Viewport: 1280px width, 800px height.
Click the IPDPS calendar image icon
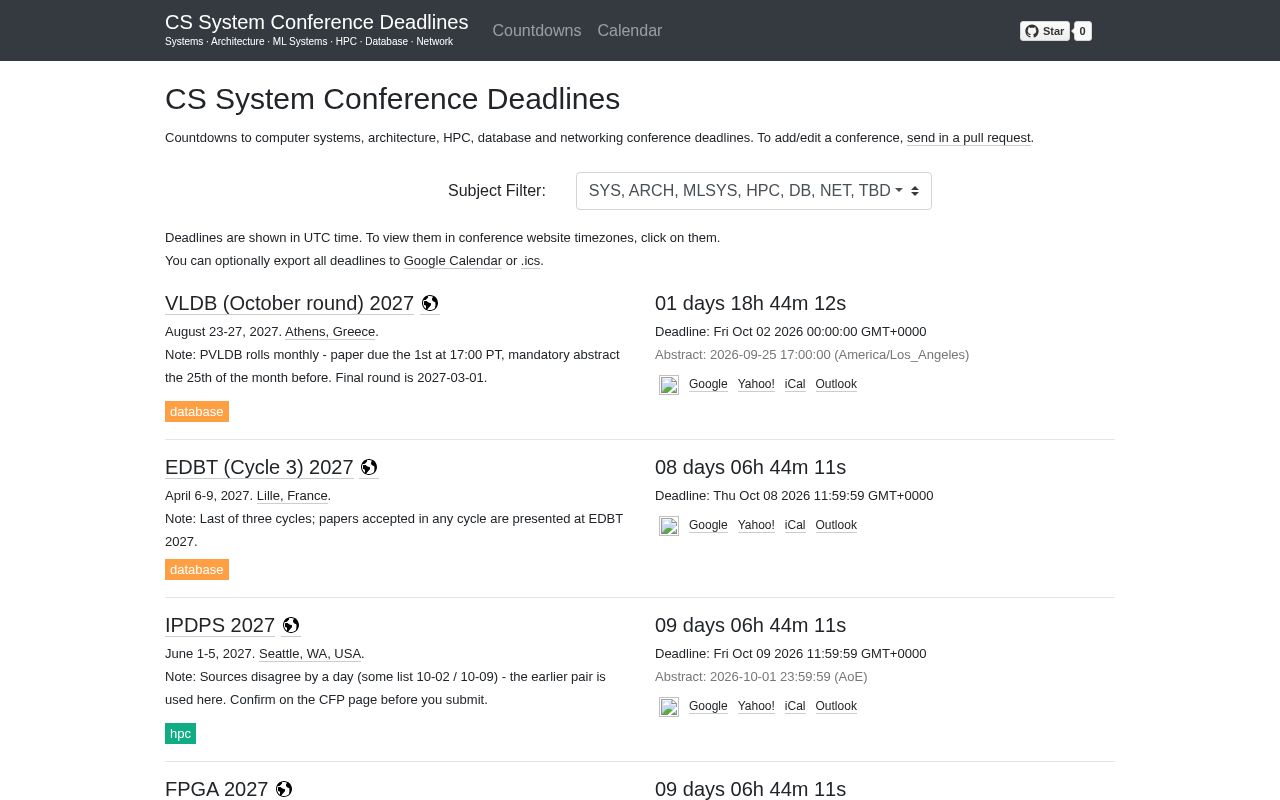point(669,707)
